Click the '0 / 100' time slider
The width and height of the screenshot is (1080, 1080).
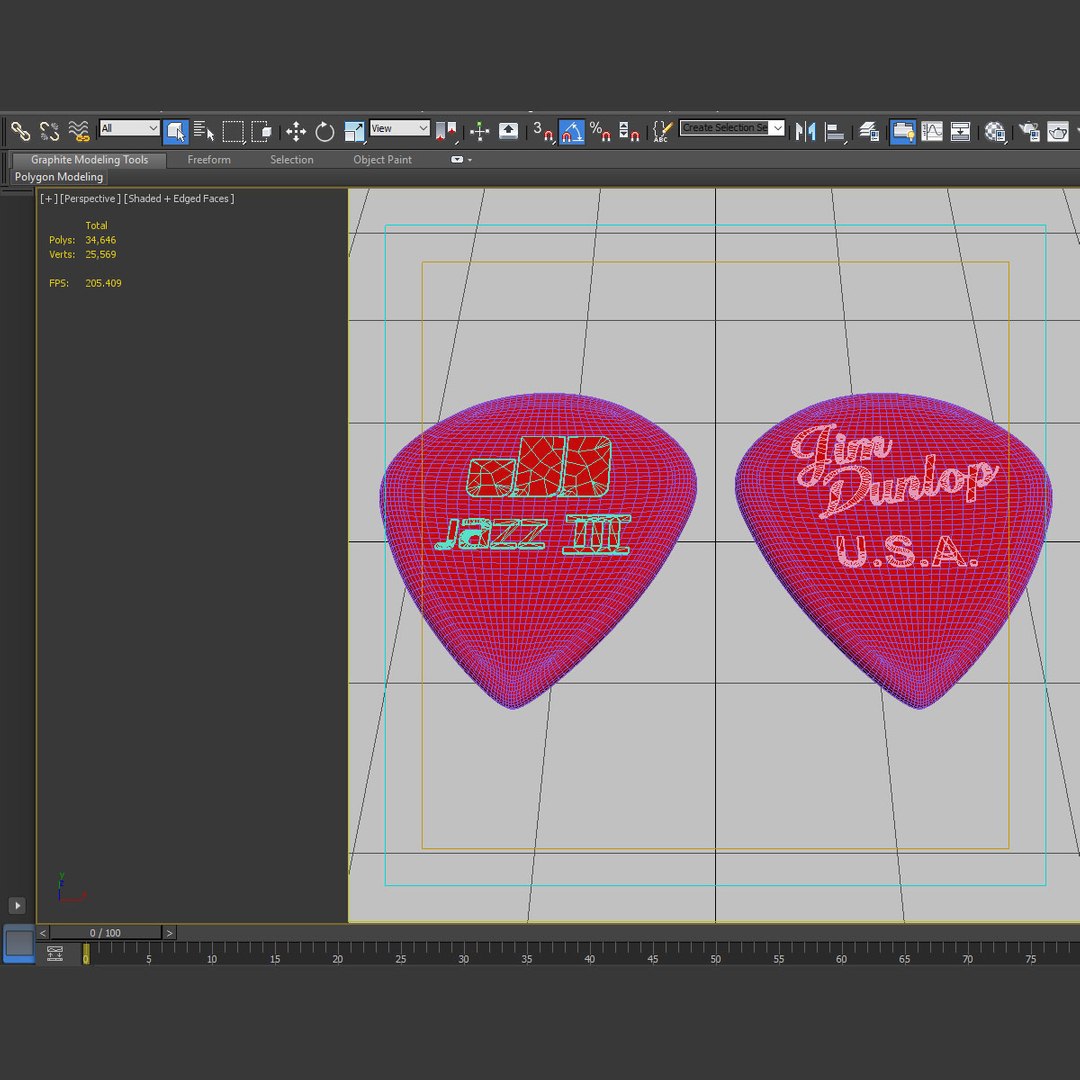click(105, 933)
